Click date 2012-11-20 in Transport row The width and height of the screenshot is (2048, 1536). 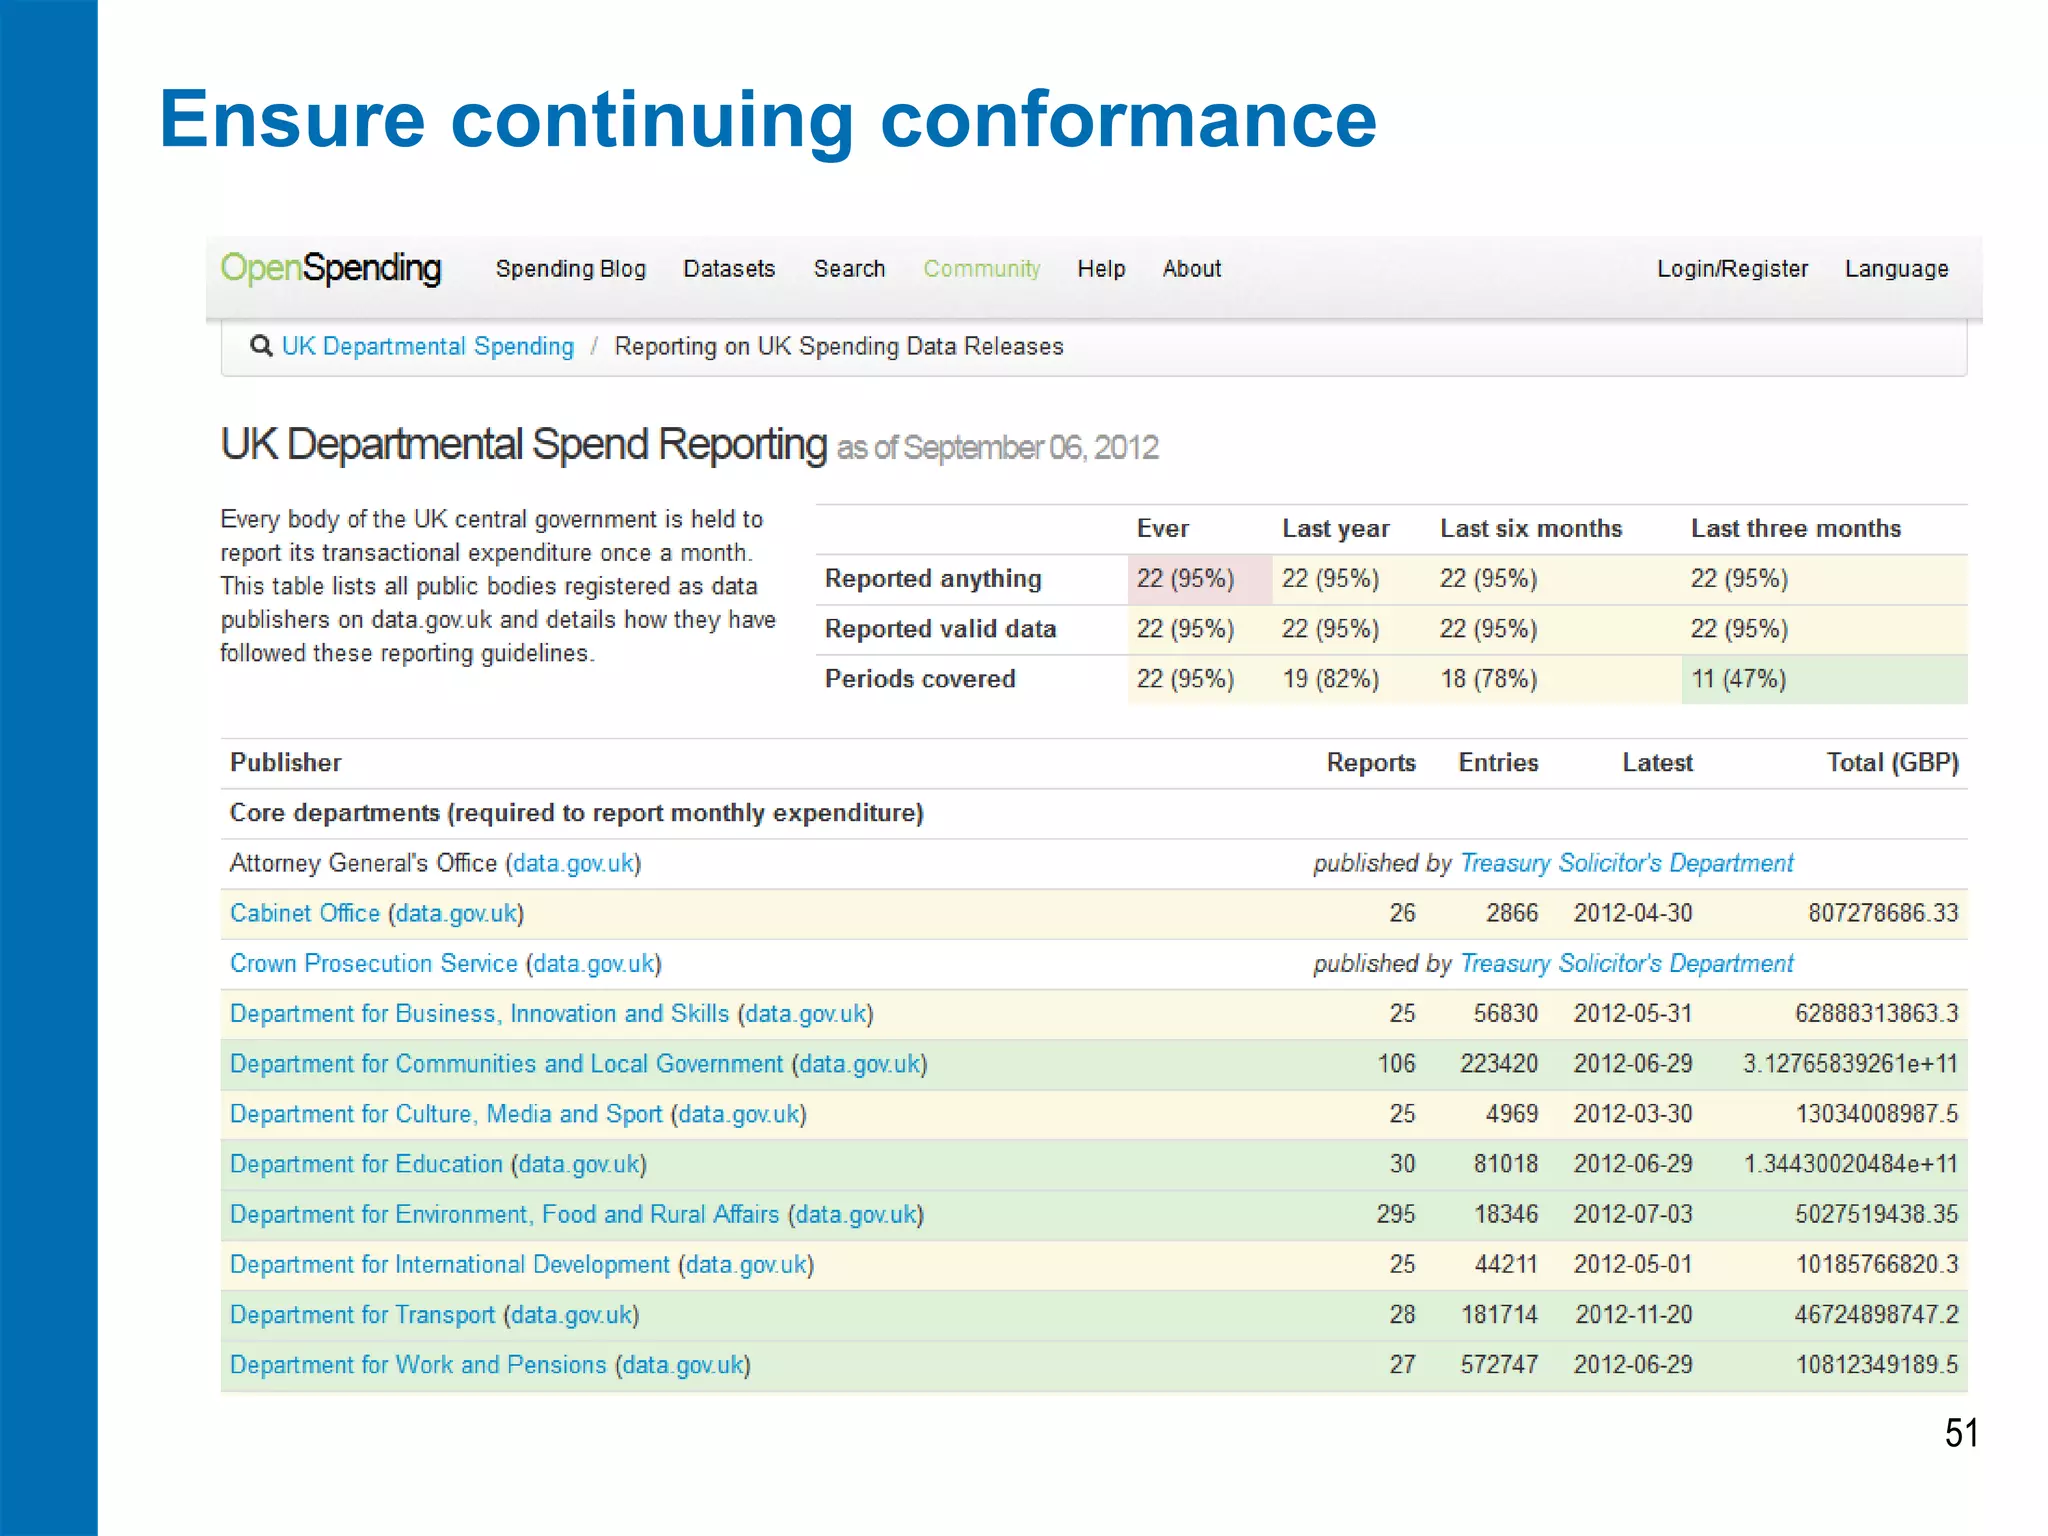[1634, 1314]
